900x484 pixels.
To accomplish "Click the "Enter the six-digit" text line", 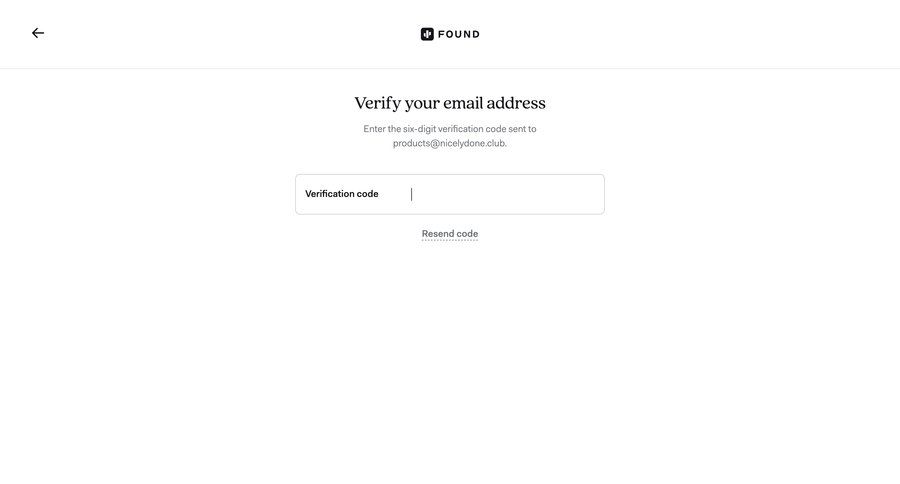I will pyautogui.click(x=449, y=129).
